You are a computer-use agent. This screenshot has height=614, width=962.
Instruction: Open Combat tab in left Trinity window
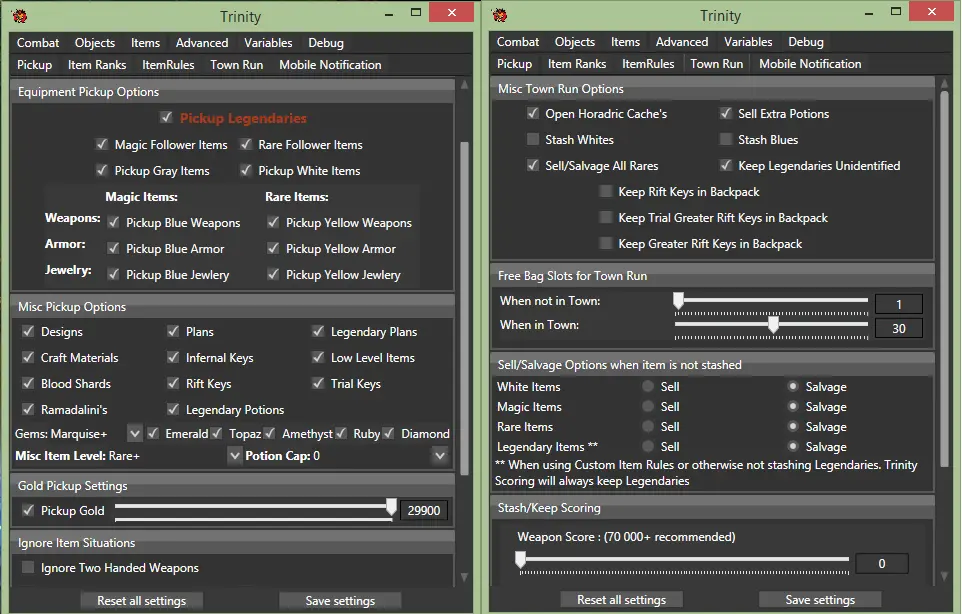[38, 42]
